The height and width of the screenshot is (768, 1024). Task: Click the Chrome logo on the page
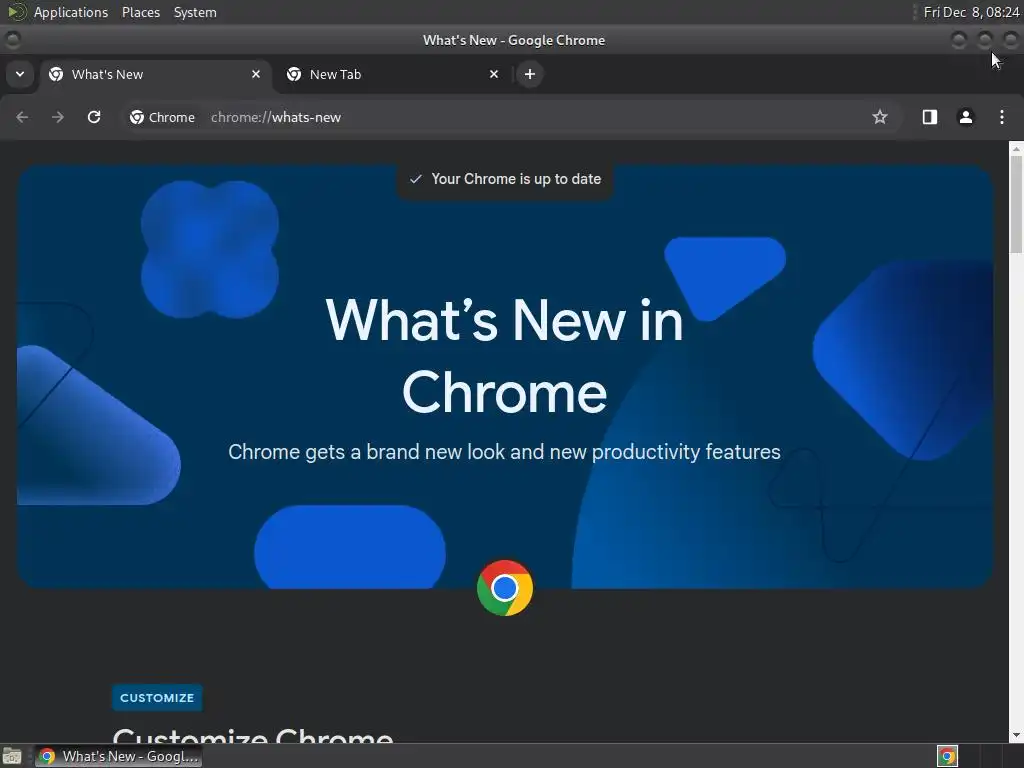pos(505,588)
